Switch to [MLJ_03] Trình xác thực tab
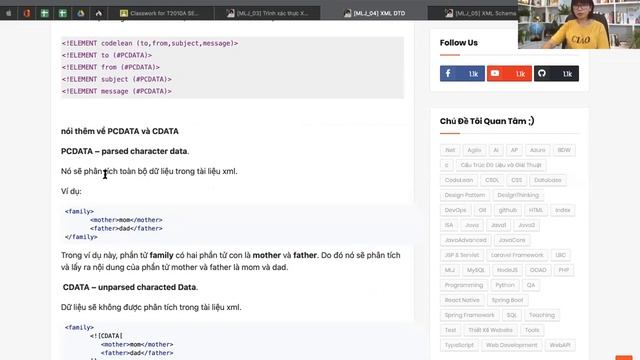The width and height of the screenshot is (640, 360). pyautogui.click(x=268, y=13)
